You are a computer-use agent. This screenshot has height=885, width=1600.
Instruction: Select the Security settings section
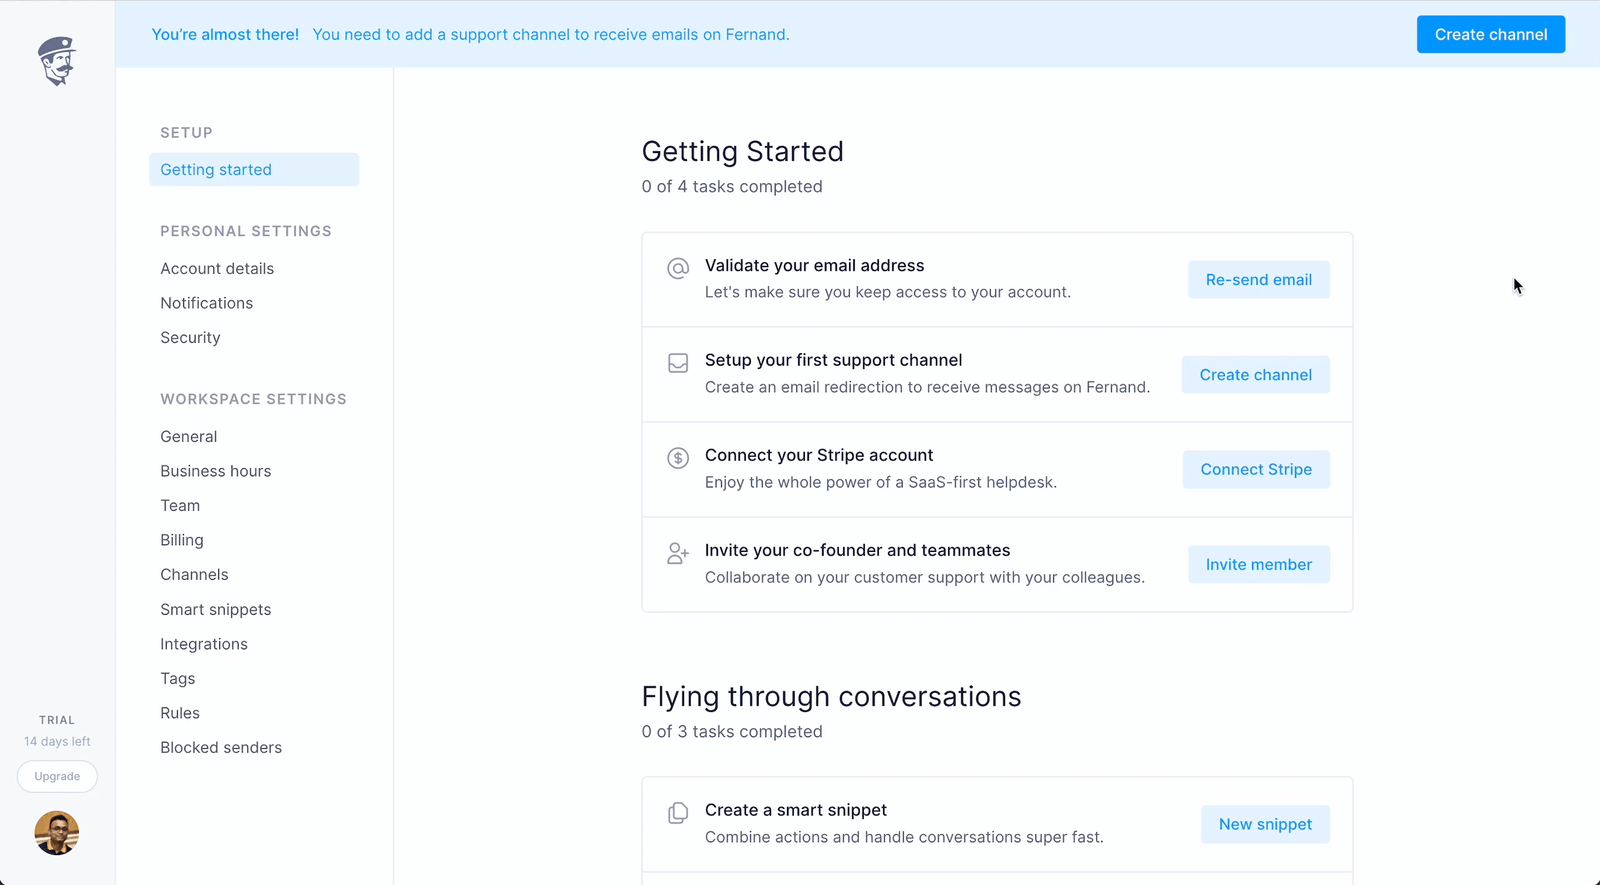190,337
